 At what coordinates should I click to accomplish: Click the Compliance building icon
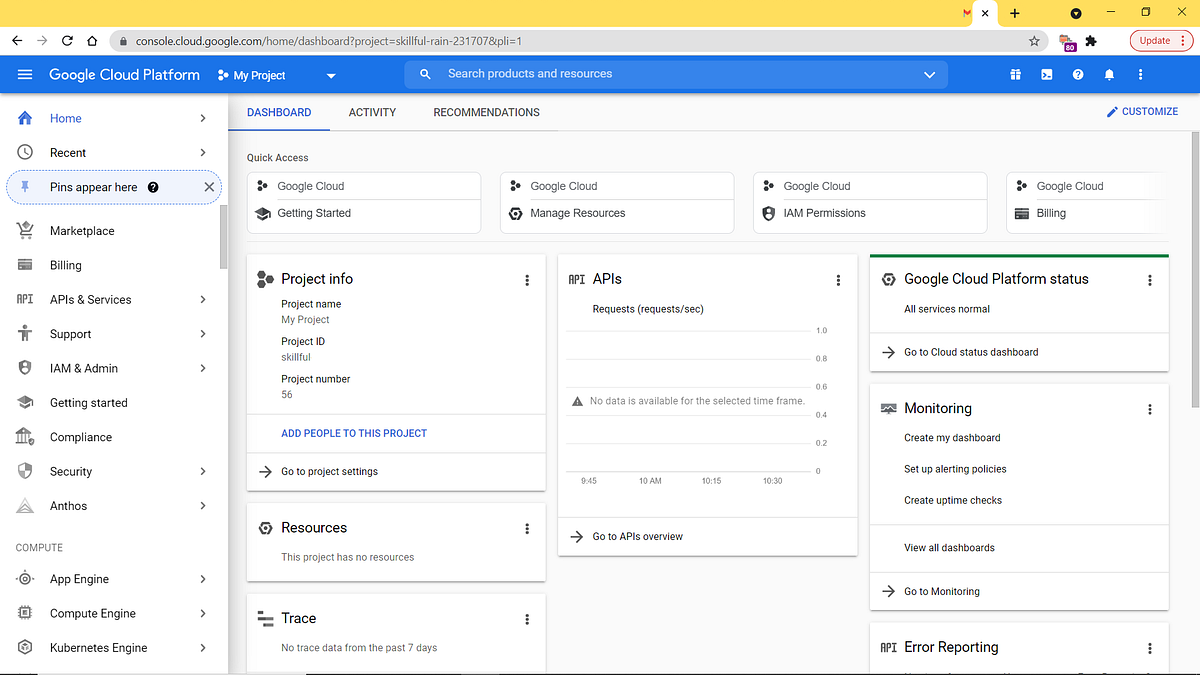click(26, 437)
